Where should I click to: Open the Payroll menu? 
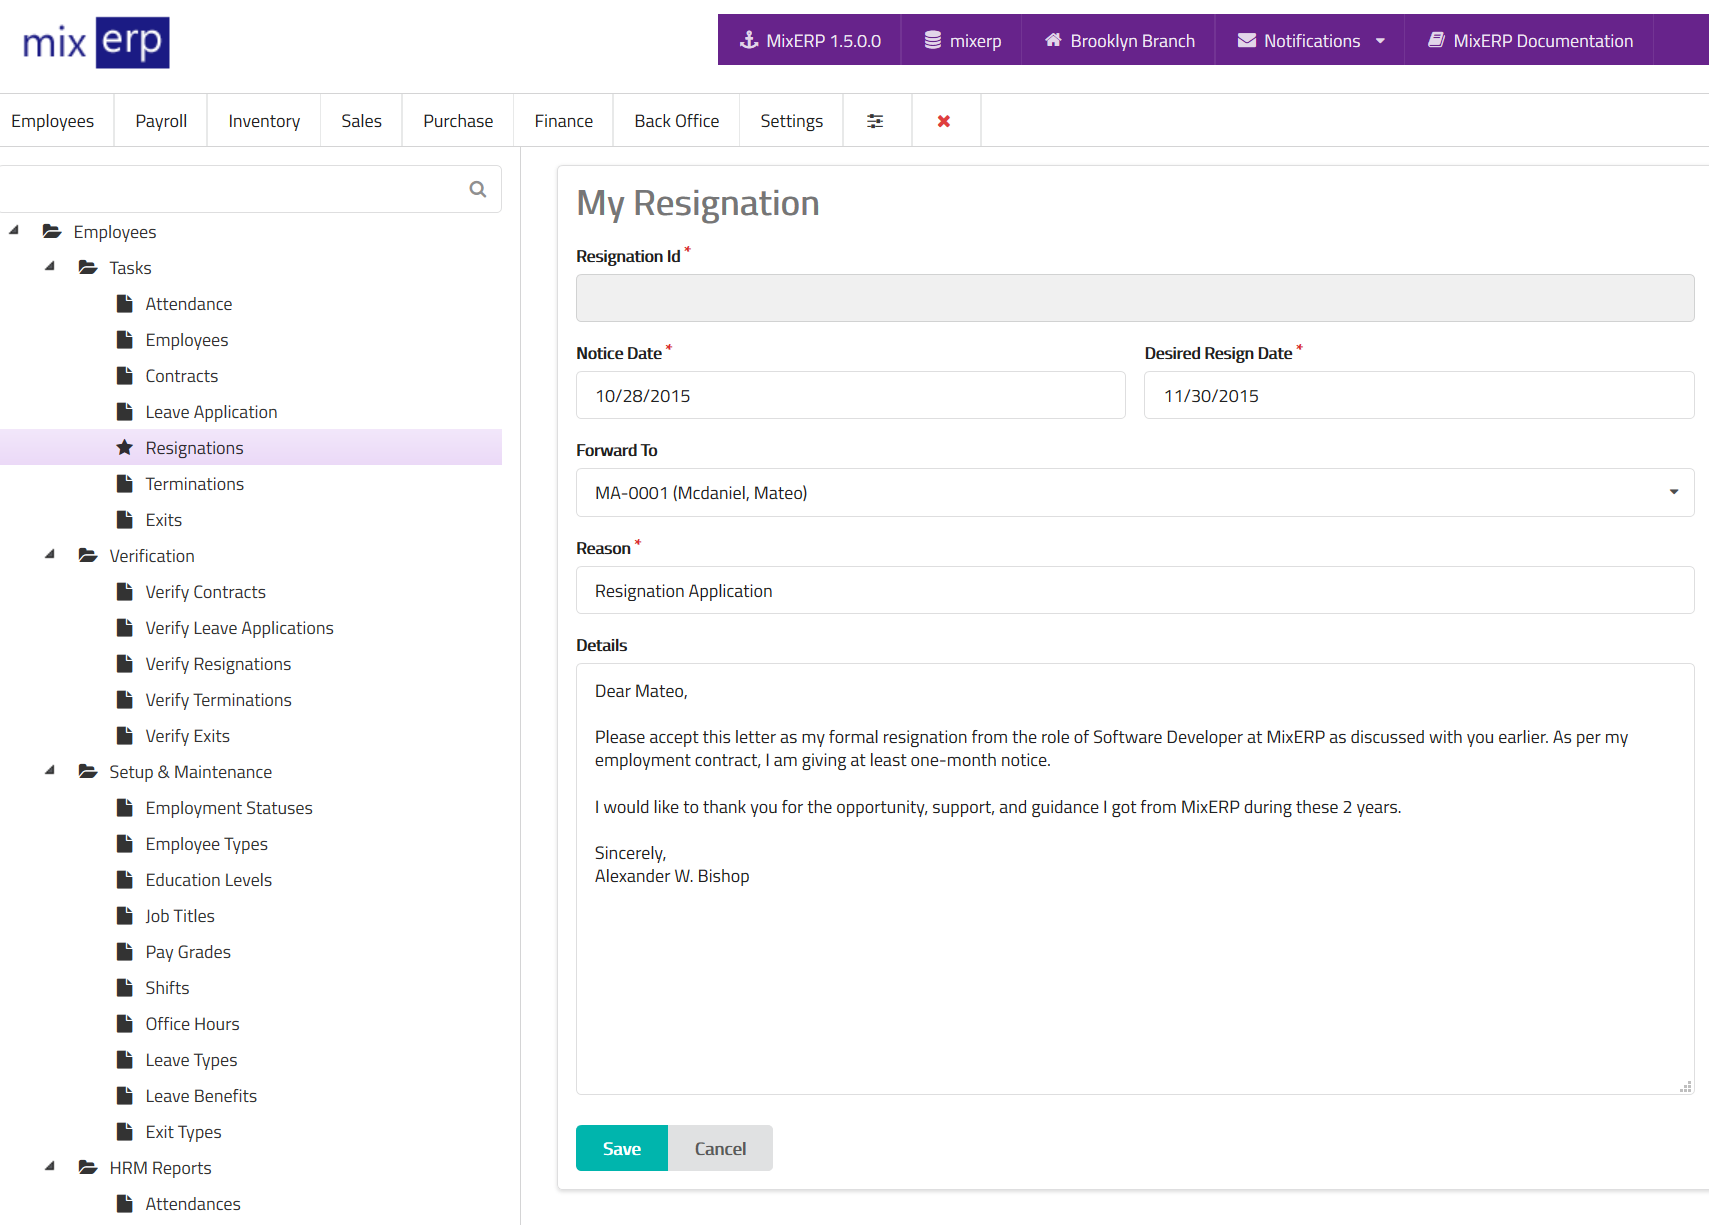[161, 121]
